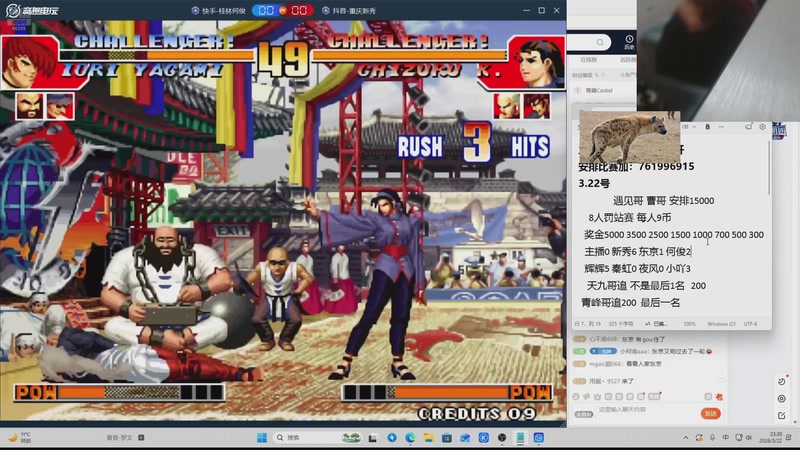Screen dimensions: 800x450
Task: Open the weather widget on taskbar
Action: [20, 437]
